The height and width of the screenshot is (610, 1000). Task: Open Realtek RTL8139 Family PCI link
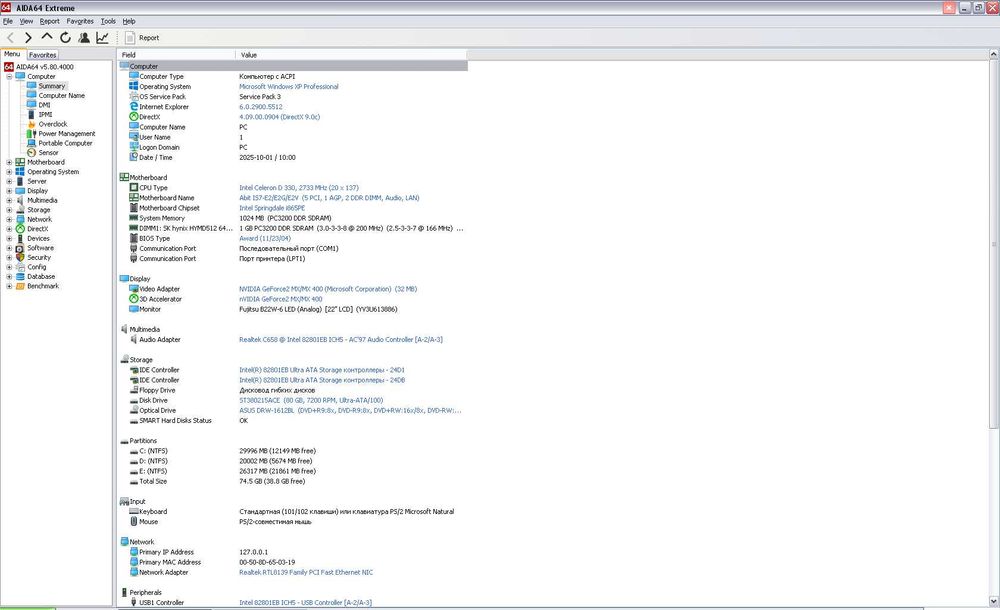pyautogui.click(x=305, y=572)
